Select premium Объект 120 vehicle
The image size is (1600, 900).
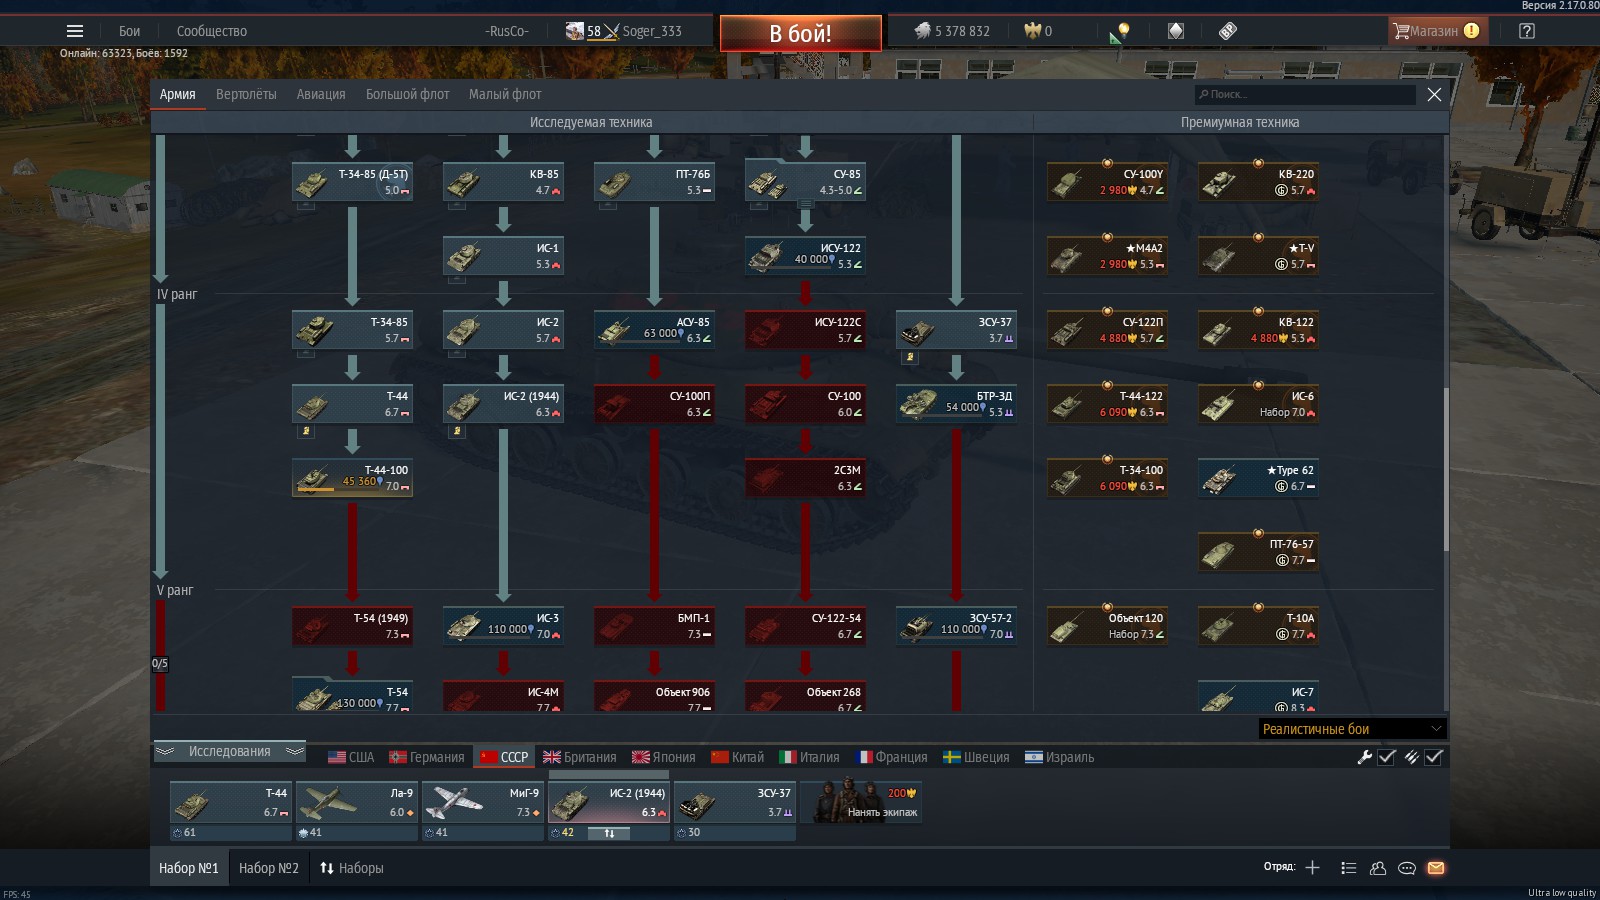(x=1107, y=626)
